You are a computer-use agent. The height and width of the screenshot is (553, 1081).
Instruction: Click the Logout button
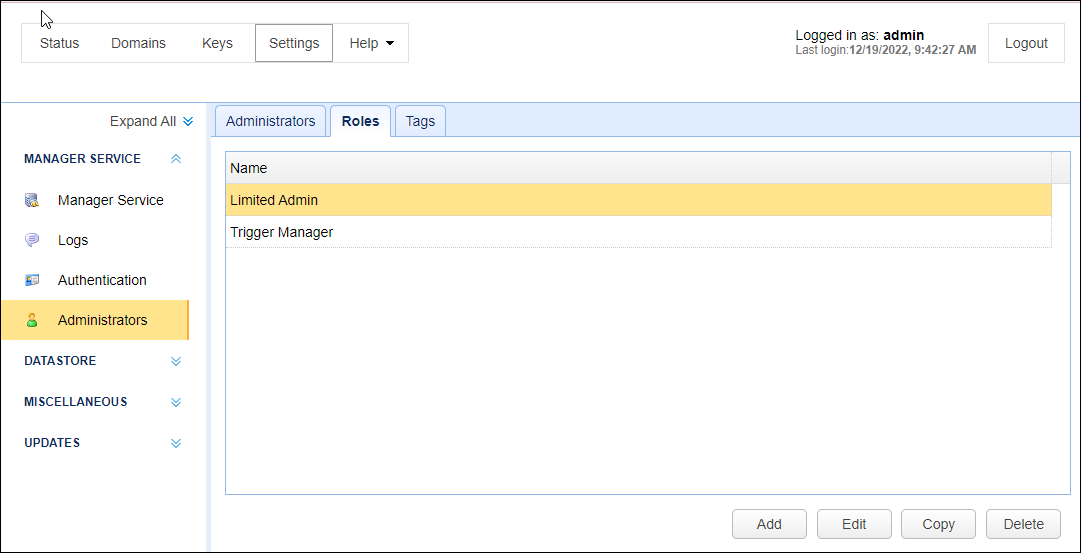[x=1026, y=43]
